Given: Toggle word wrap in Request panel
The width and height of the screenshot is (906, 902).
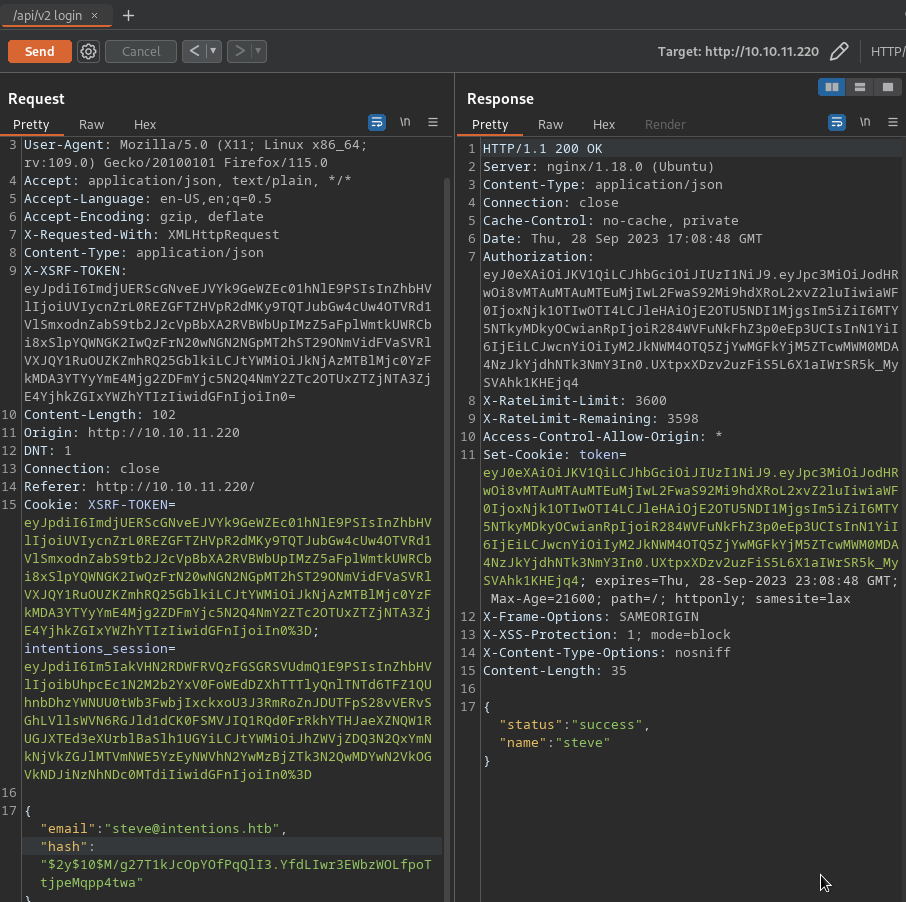Looking at the screenshot, I should [x=377, y=122].
